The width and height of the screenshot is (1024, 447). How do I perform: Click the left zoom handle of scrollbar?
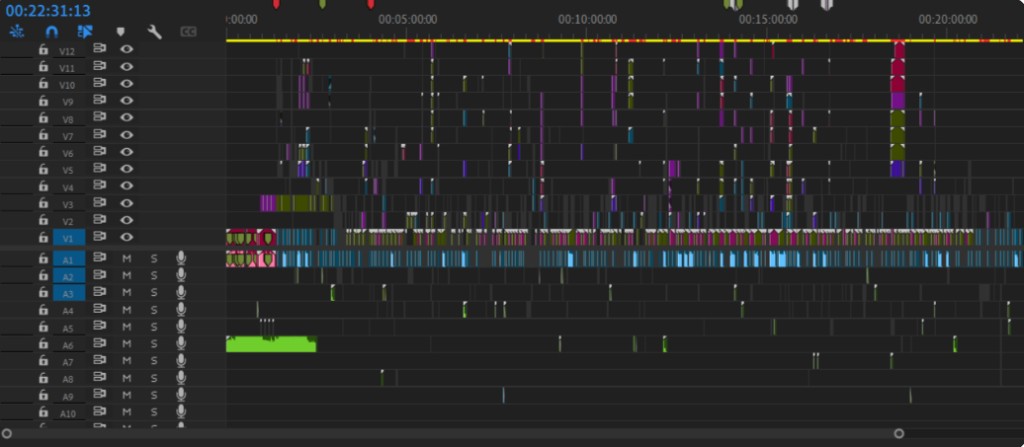(x=7, y=433)
